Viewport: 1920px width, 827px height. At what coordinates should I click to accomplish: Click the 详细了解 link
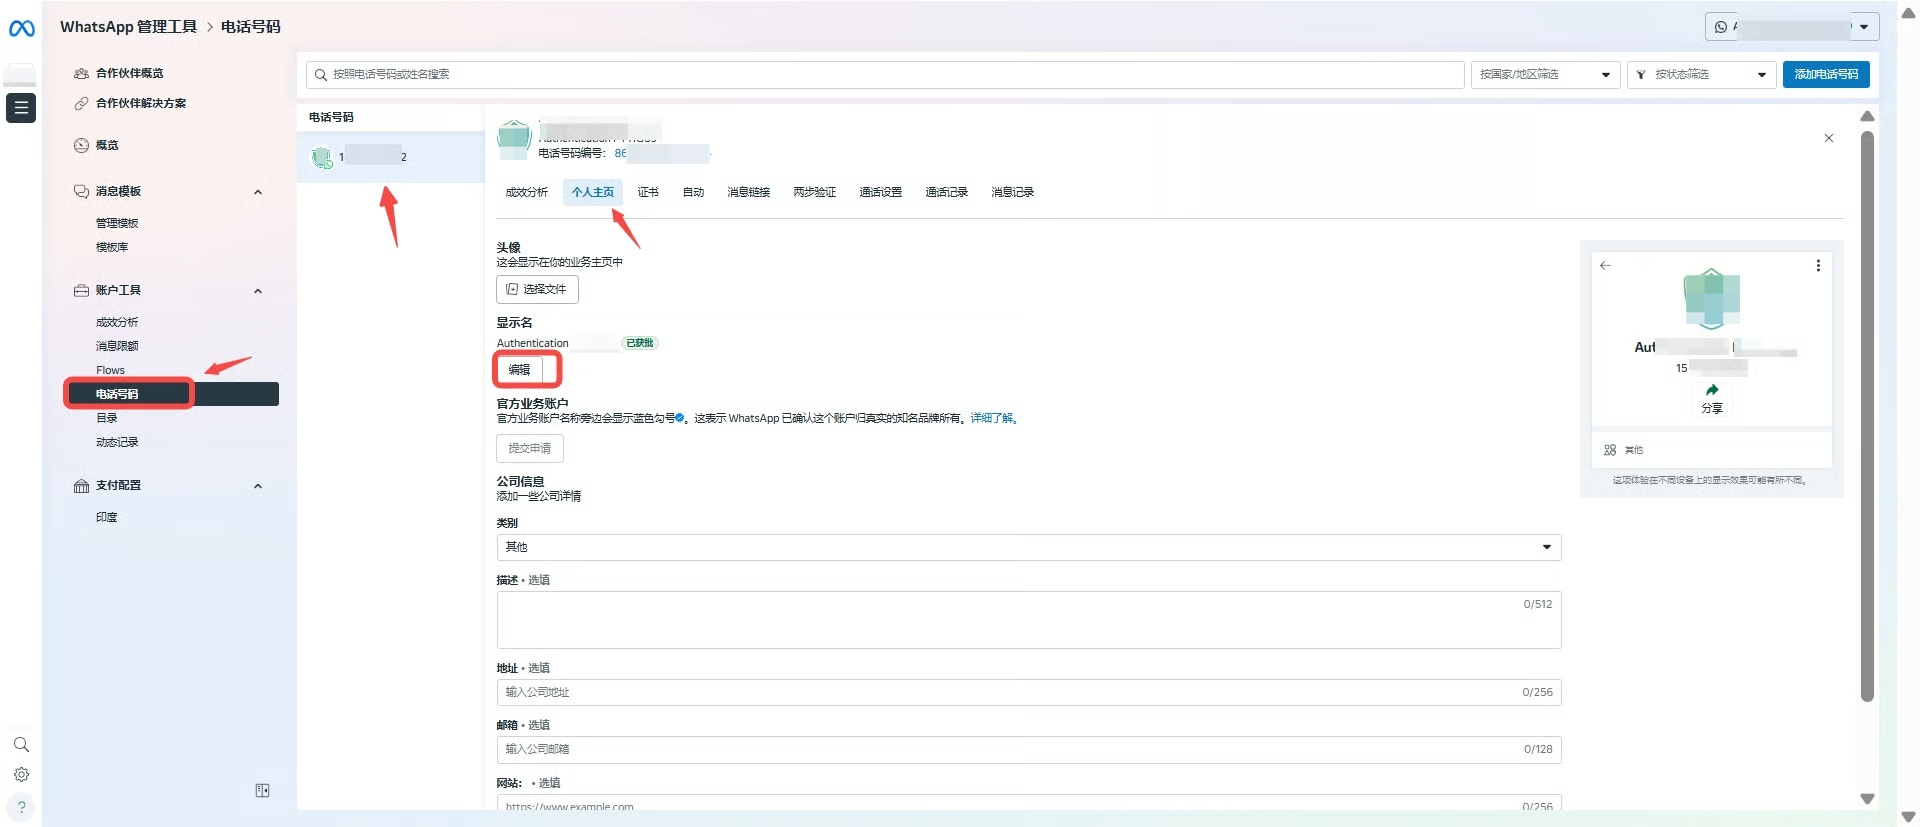pyautogui.click(x=992, y=419)
